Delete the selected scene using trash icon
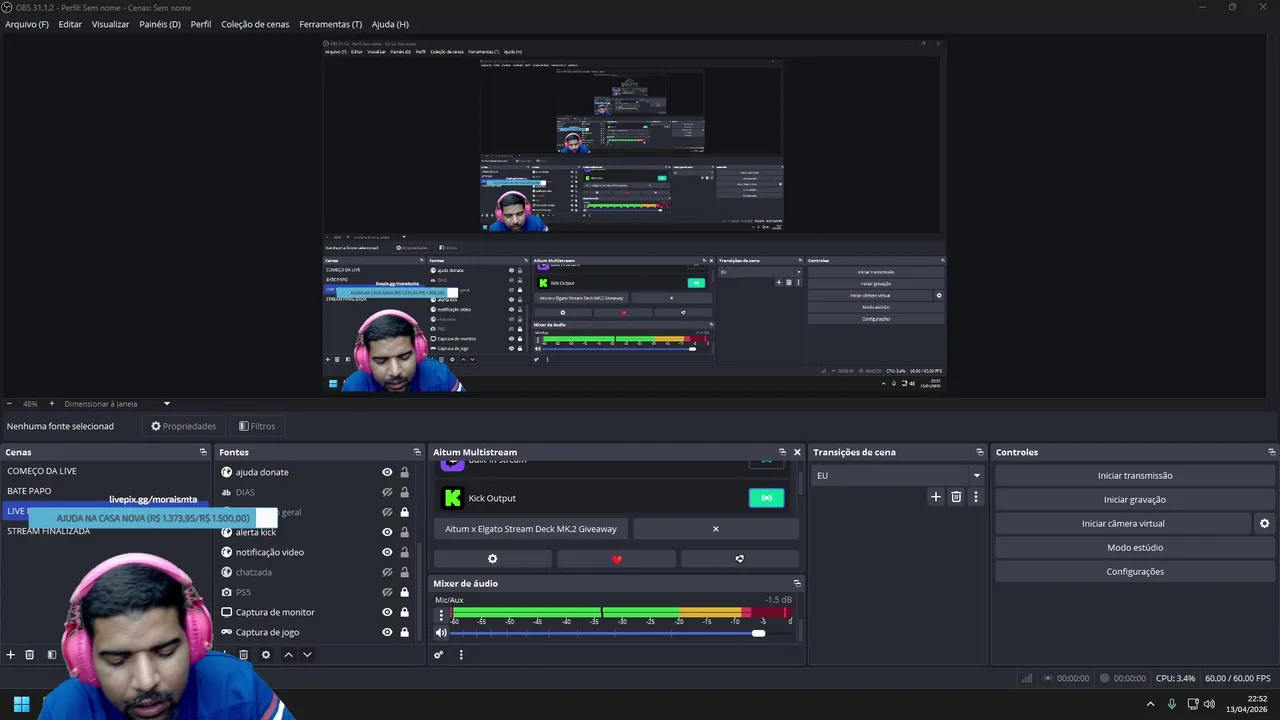Image resolution: width=1280 pixels, height=720 pixels. point(29,655)
